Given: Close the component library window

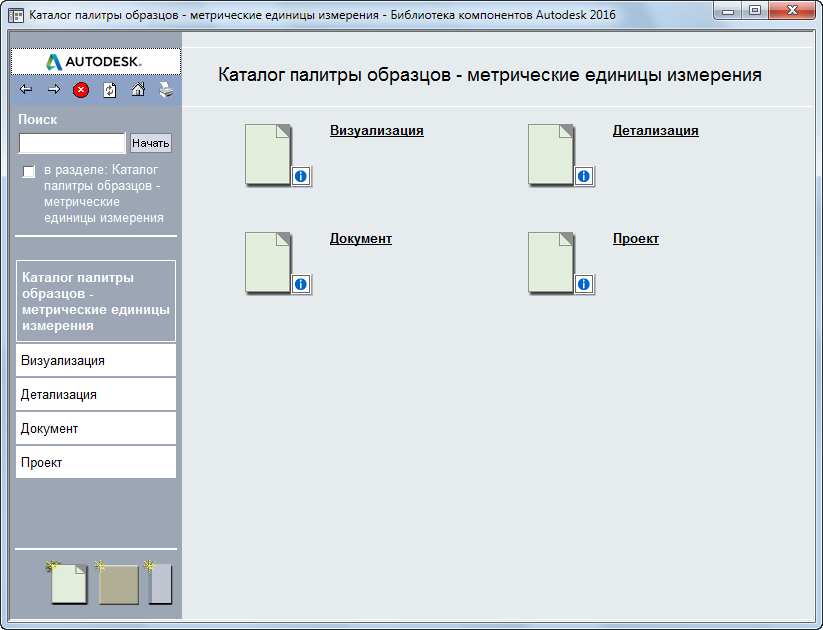Looking at the screenshot, I should [793, 10].
